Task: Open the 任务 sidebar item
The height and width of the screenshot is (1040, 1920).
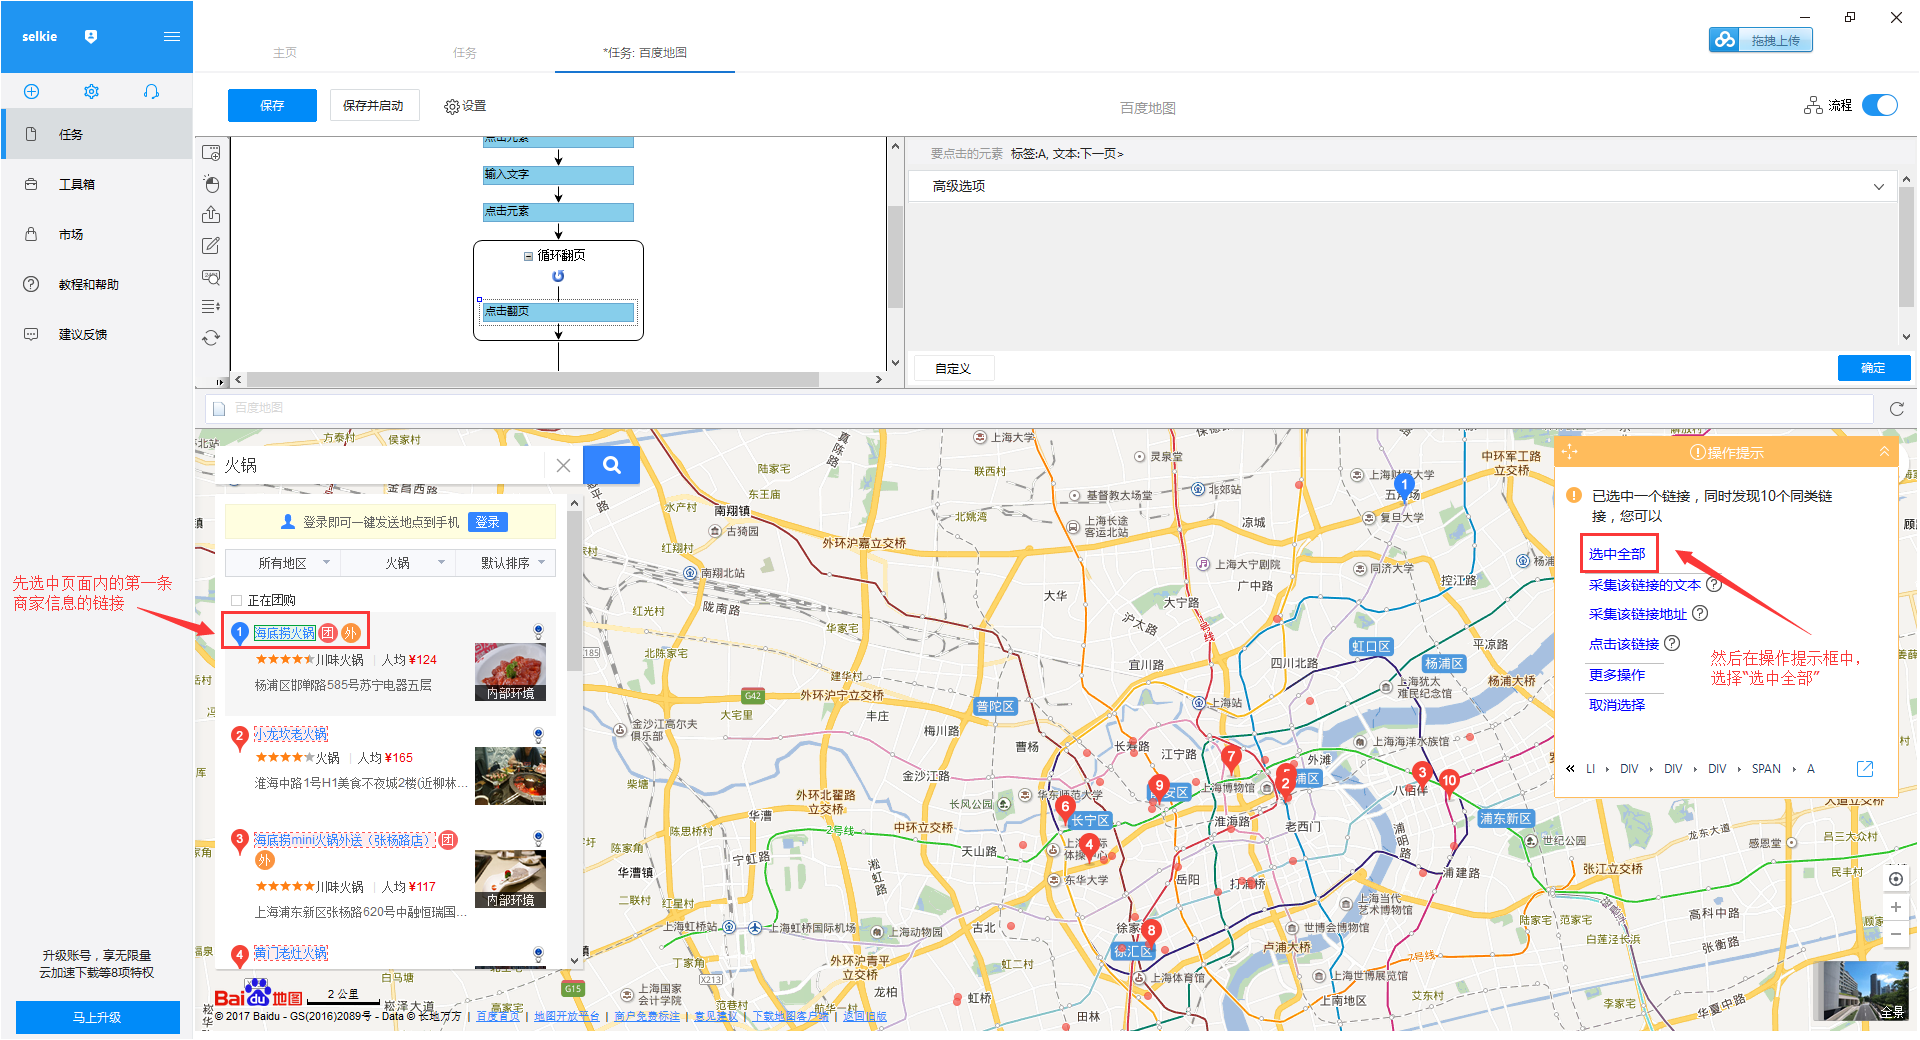Action: (97, 134)
